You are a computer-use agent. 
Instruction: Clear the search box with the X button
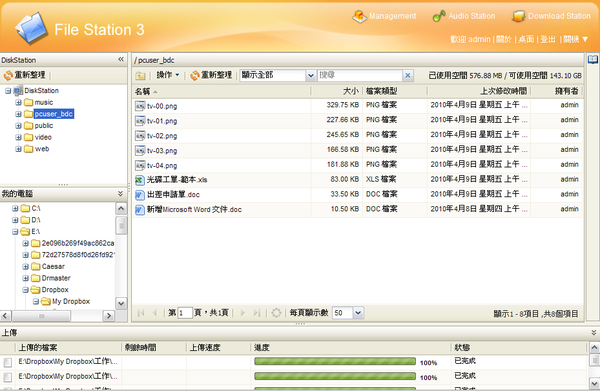coord(408,75)
